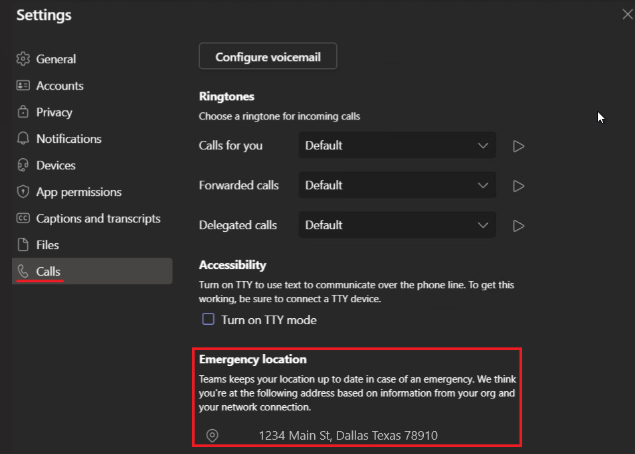Click the Notifications bell icon
Viewport: 635px width, 454px height.
(23, 139)
